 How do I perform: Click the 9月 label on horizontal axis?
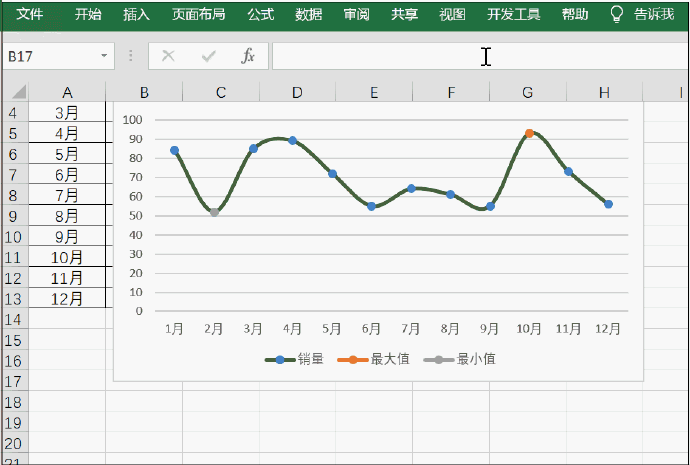pos(489,329)
